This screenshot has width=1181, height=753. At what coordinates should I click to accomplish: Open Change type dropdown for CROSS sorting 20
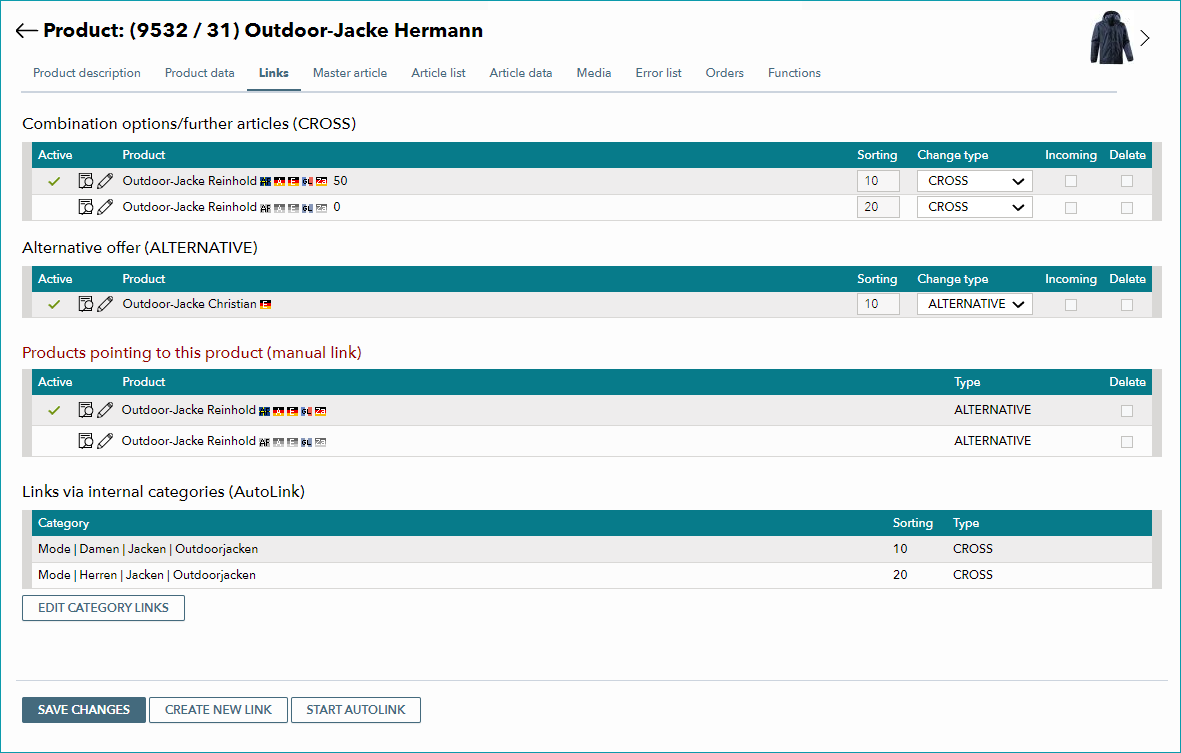point(975,207)
